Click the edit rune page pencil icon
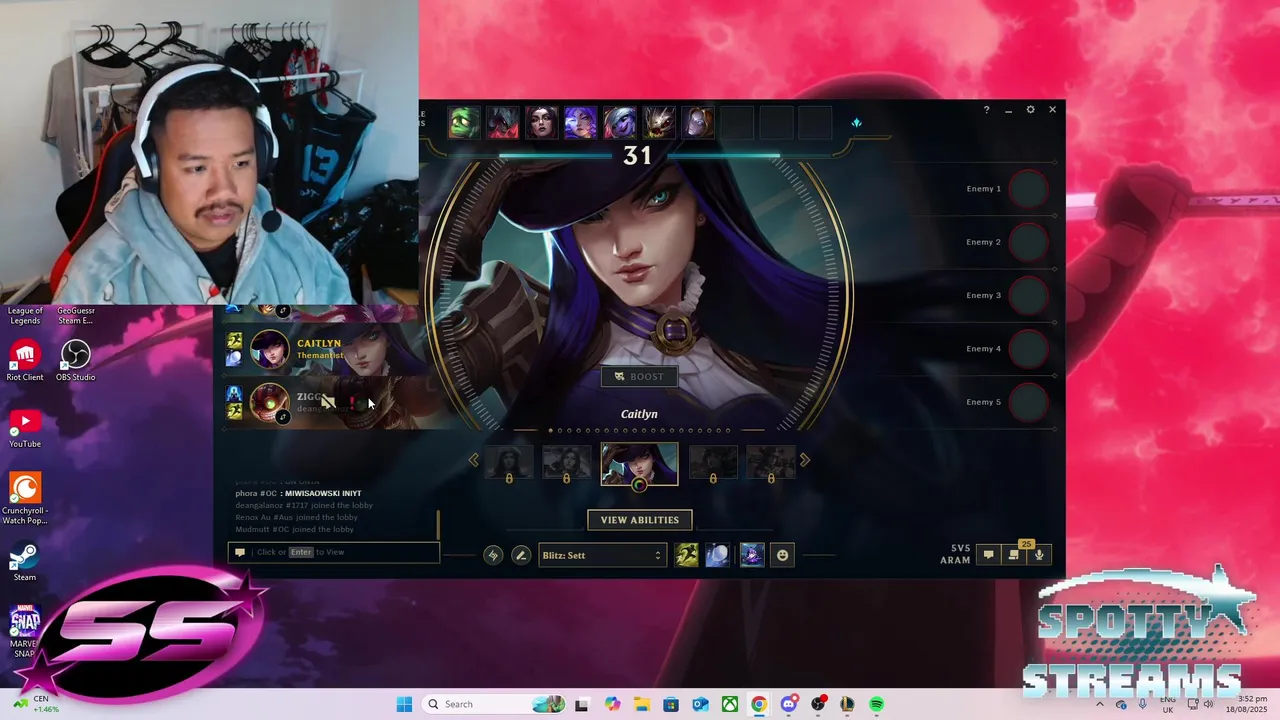Viewport: 1280px width, 720px height. tap(521, 555)
